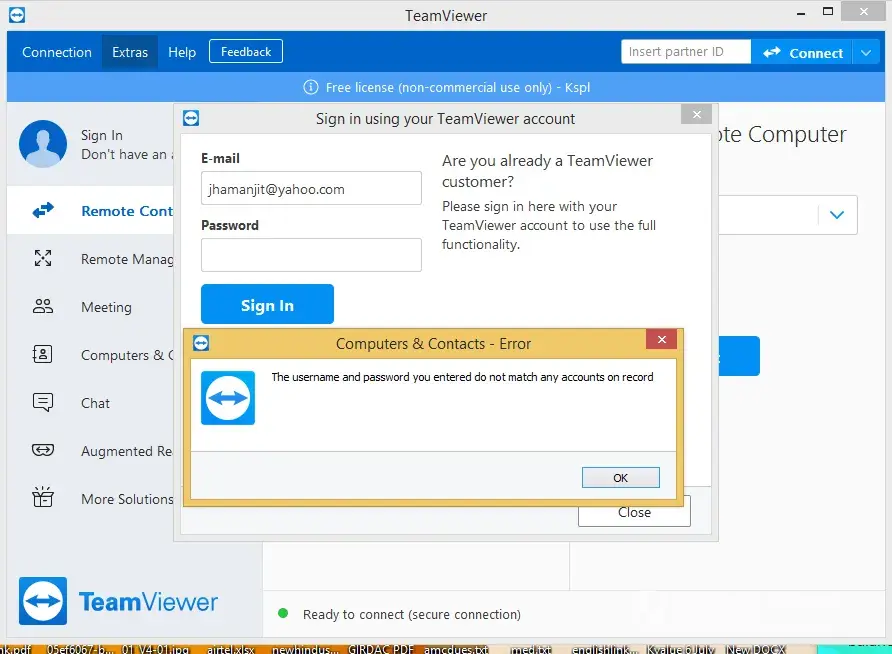This screenshot has width=892, height=654.
Task: Select the Meeting people icon
Action: (x=43, y=307)
